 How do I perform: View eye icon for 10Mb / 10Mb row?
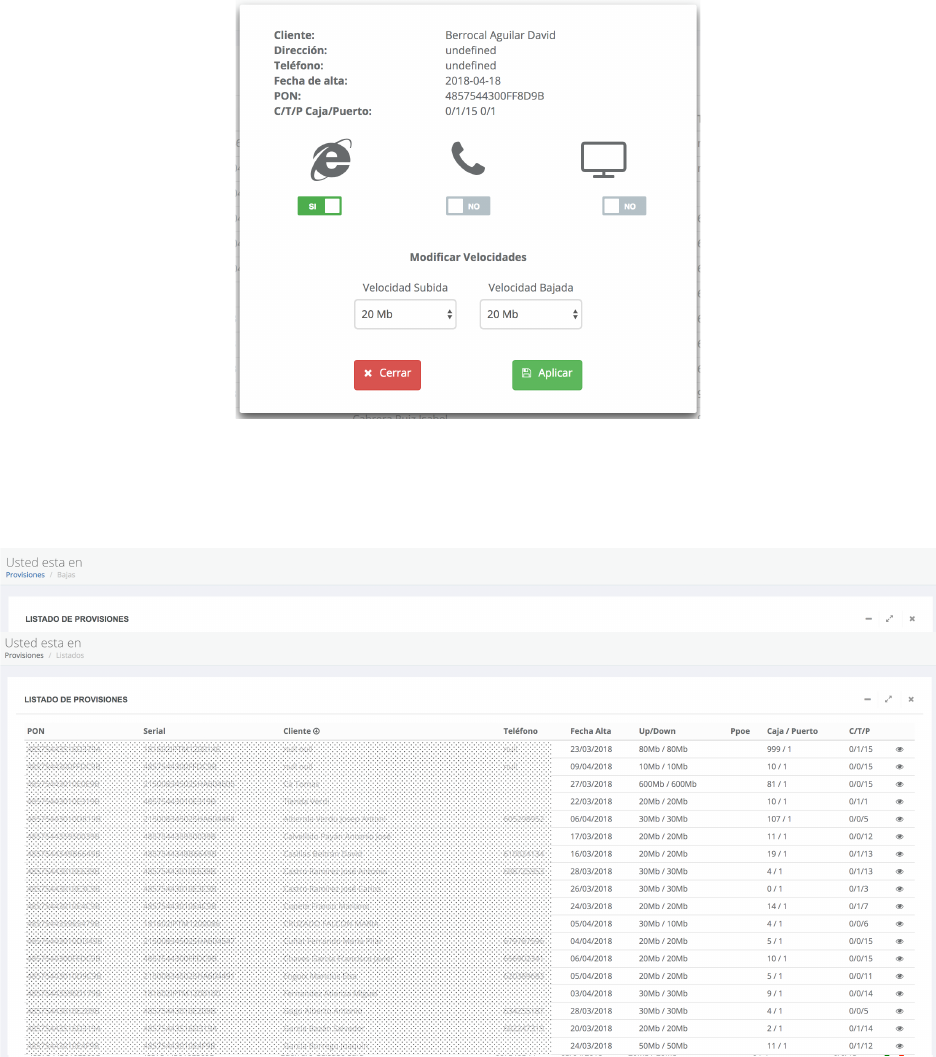[900, 767]
